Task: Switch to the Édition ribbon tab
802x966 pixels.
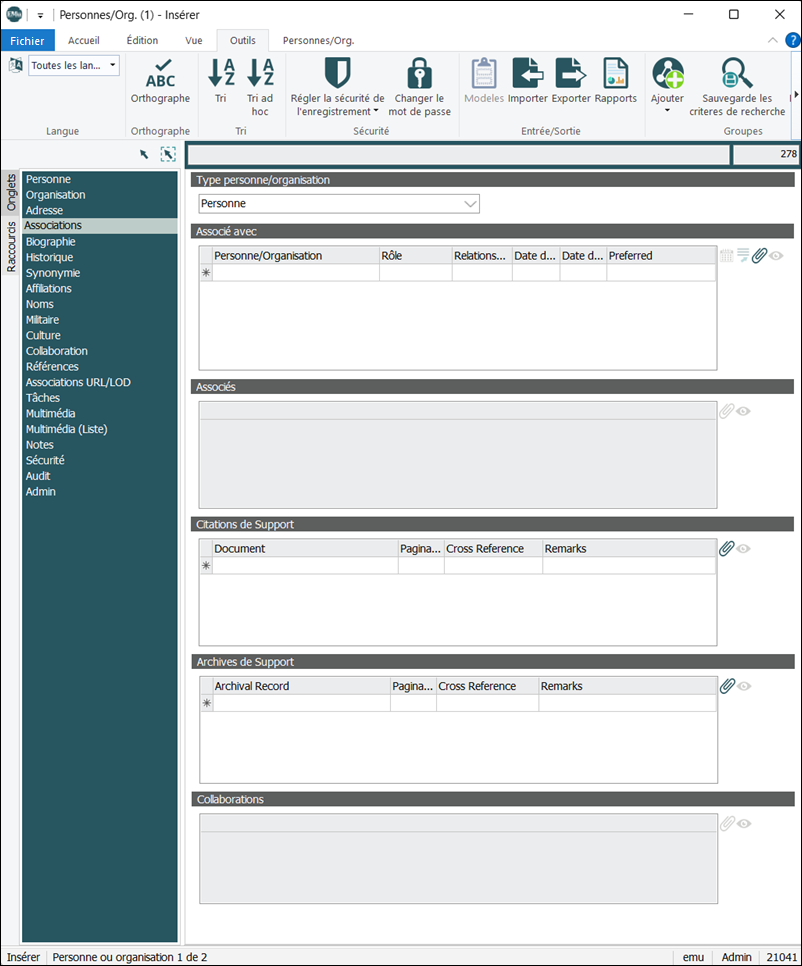Action: click(142, 41)
